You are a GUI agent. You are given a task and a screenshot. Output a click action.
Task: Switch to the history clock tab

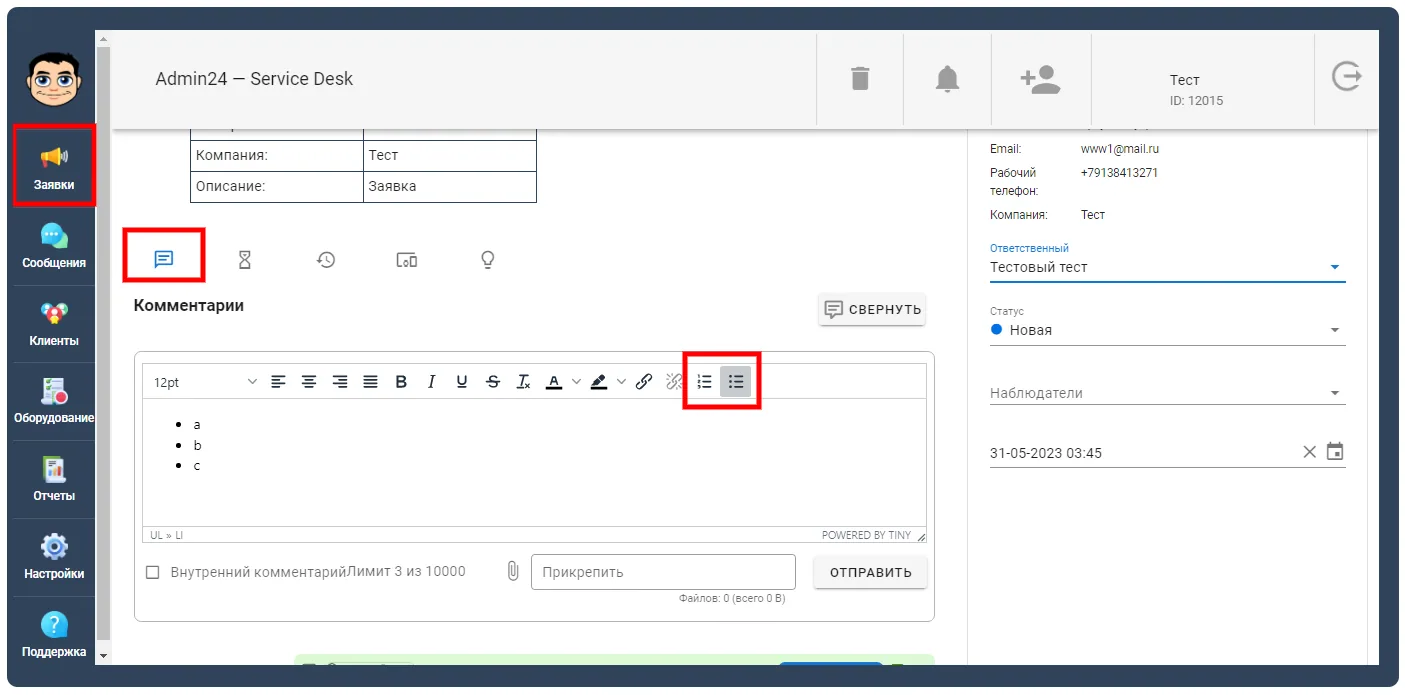[326, 260]
